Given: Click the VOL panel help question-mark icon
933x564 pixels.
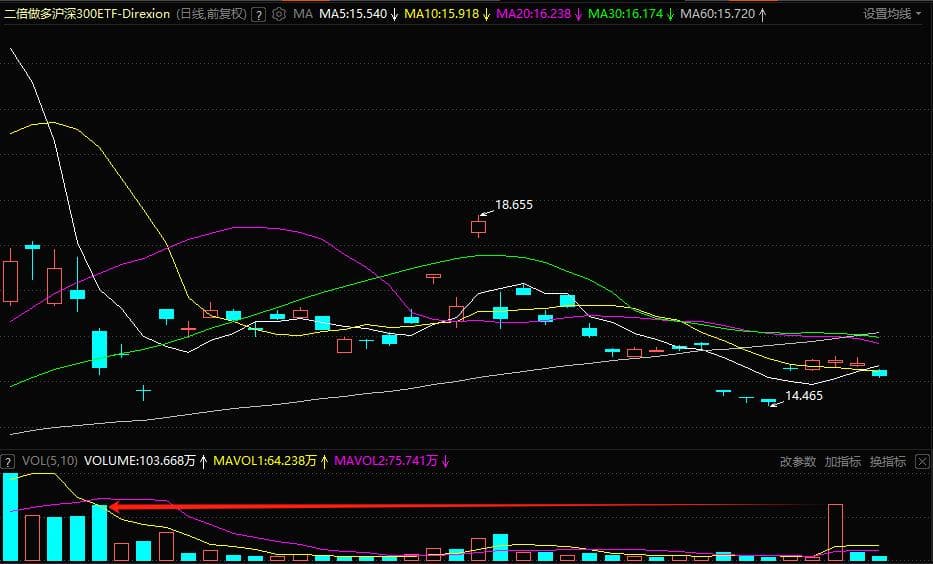Looking at the screenshot, I should [x=9, y=462].
